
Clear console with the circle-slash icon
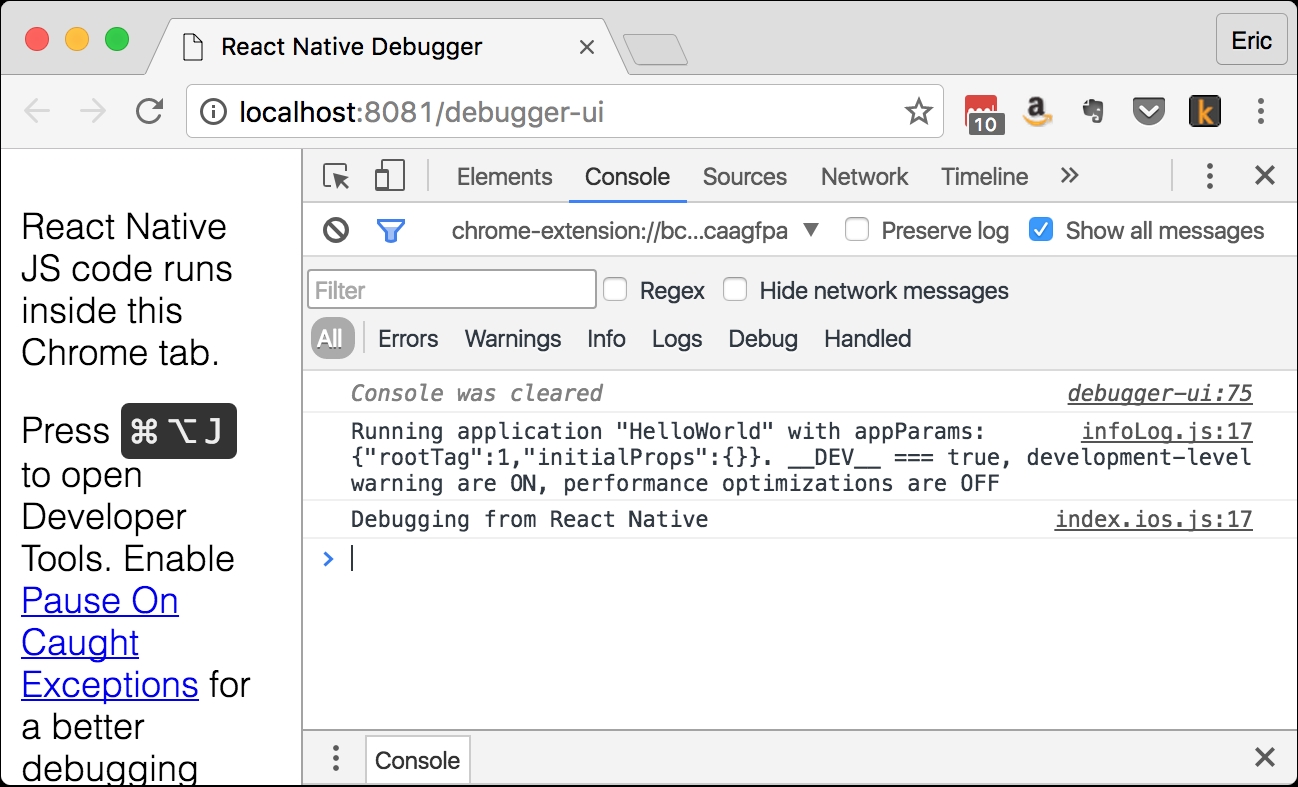pos(336,231)
